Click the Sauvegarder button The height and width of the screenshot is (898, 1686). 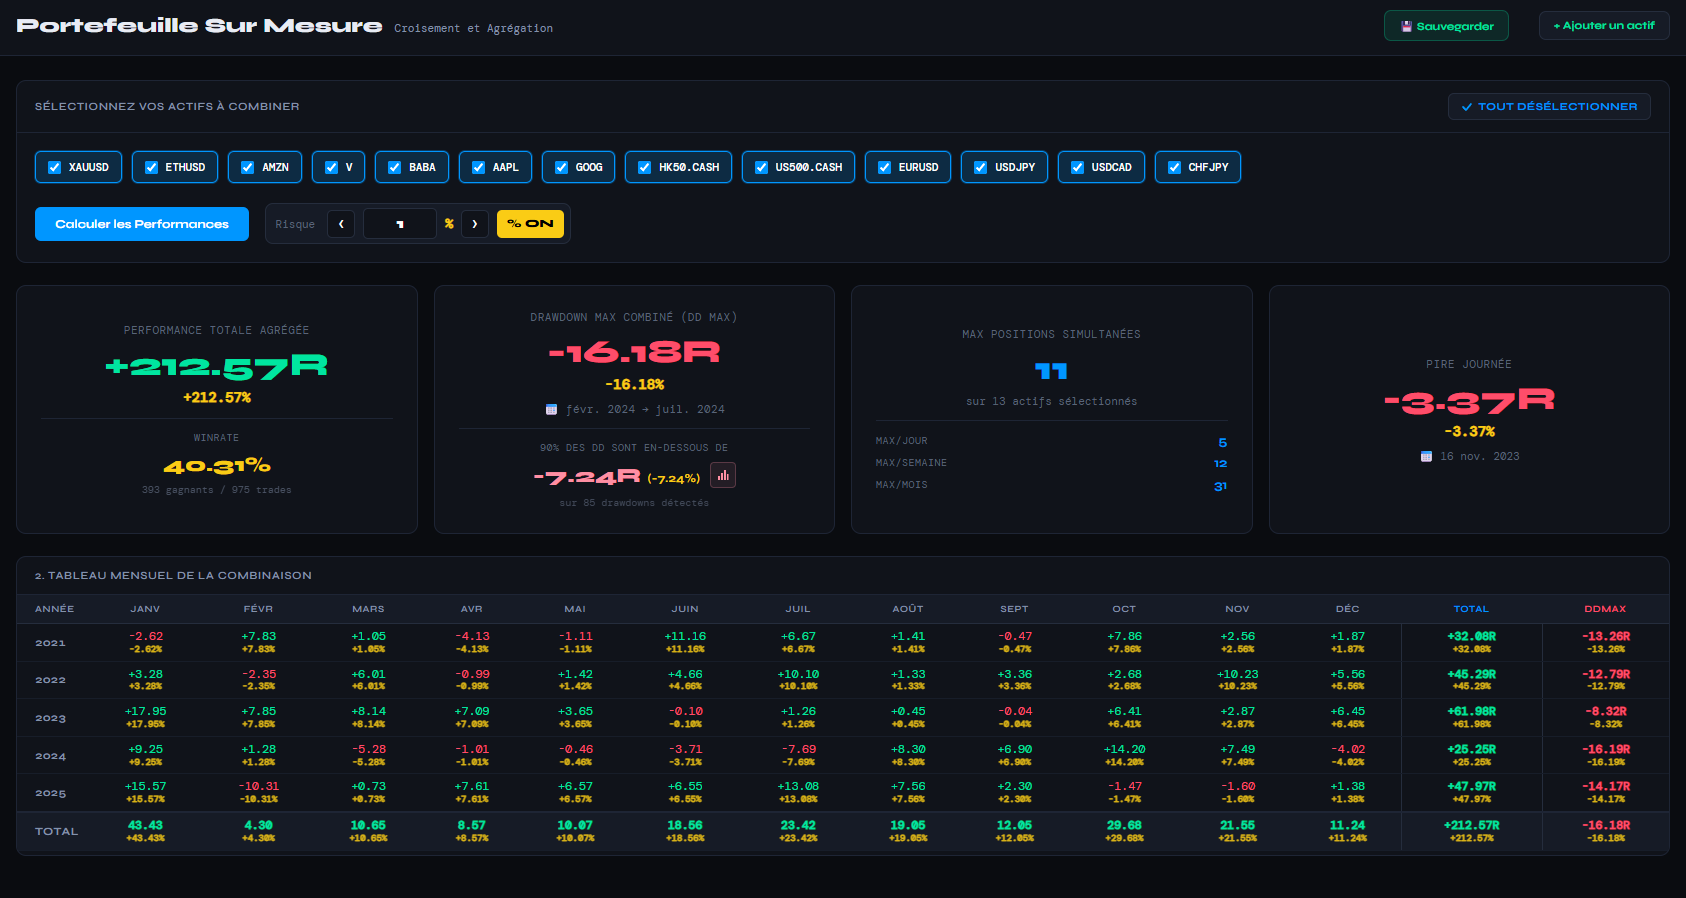[1446, 26]
